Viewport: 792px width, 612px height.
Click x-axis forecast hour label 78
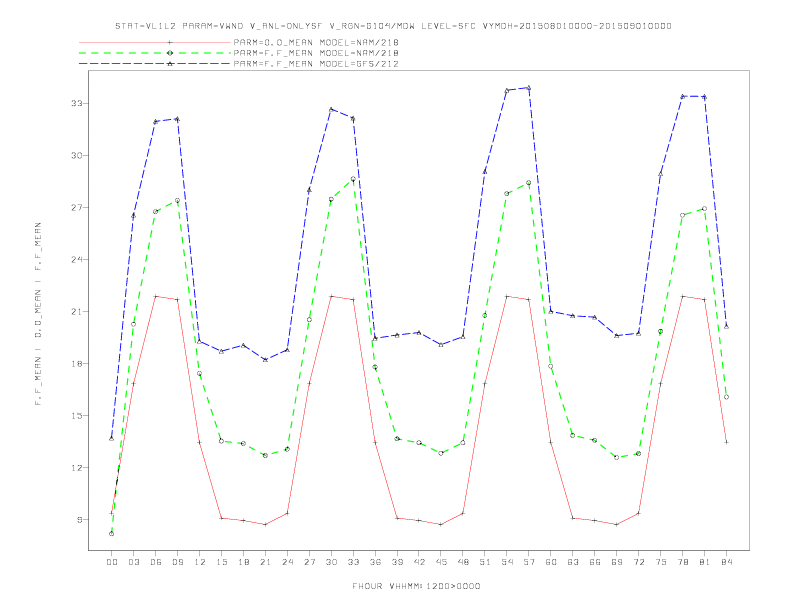click(682, 562)
